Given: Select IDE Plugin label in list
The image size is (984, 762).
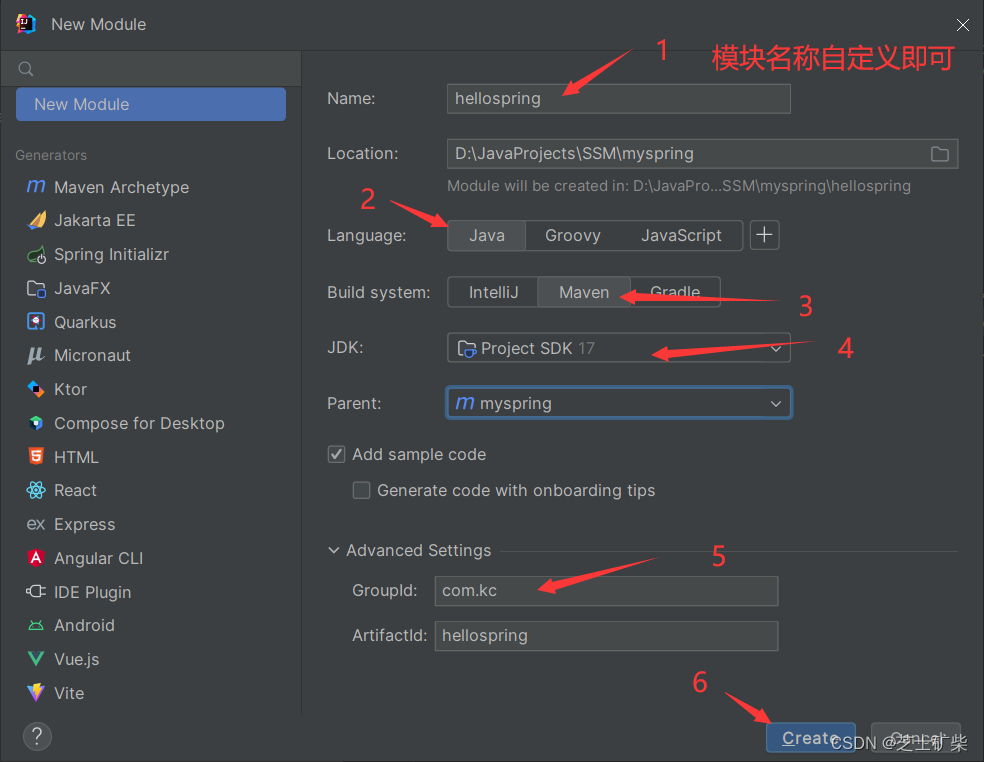Looking at the screenshot, I should point(92,592).
